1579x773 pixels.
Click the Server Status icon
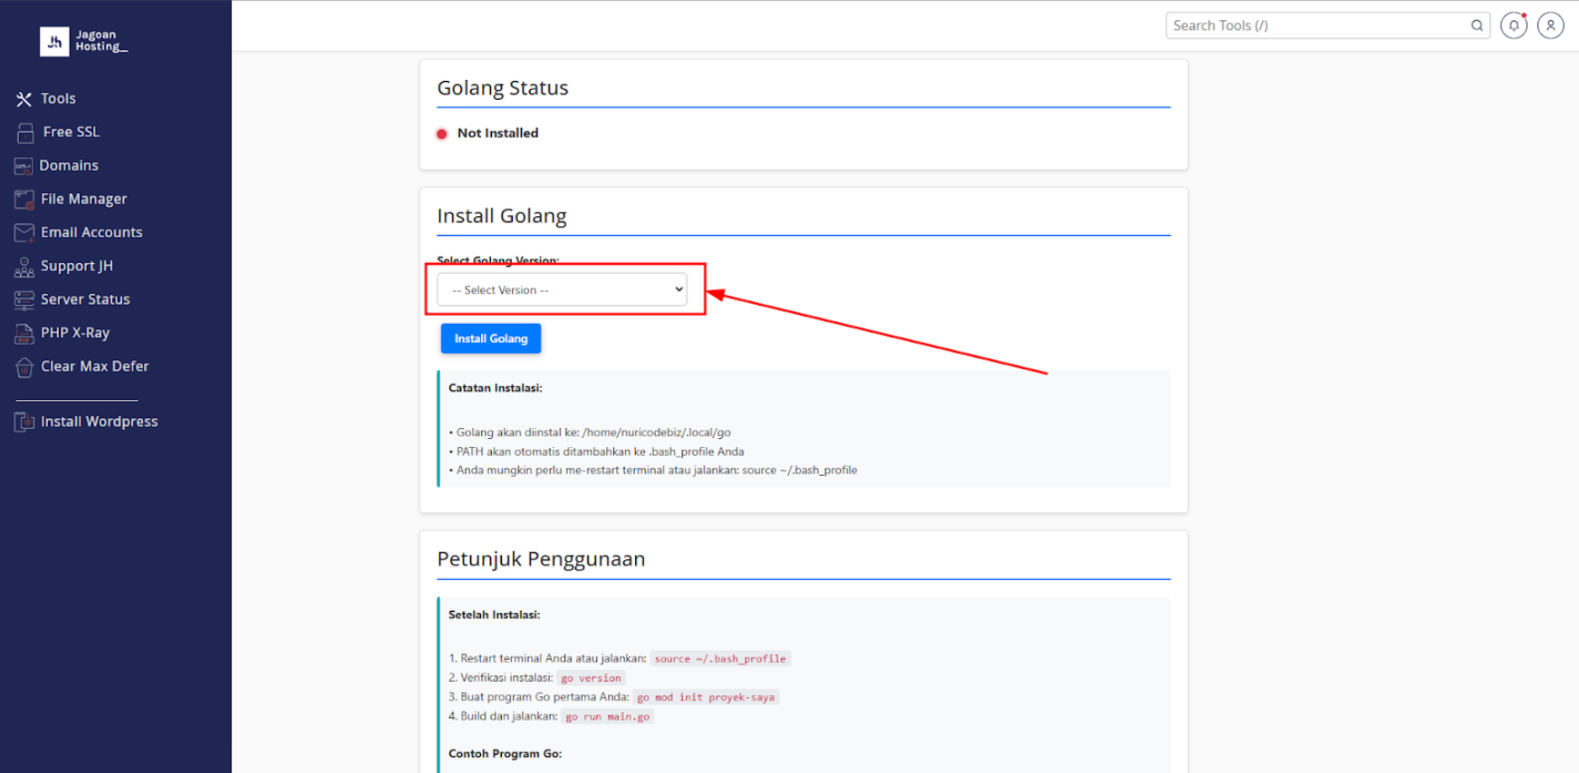[x=24, y=299]
